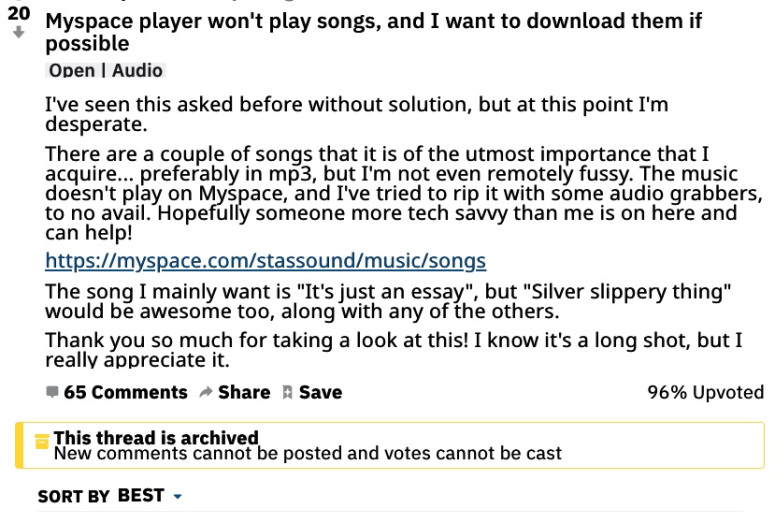This screenshot has width=775, height=523.
Task: Click the 'Thank you so much' closing paragraph
Action: (393, 349)
